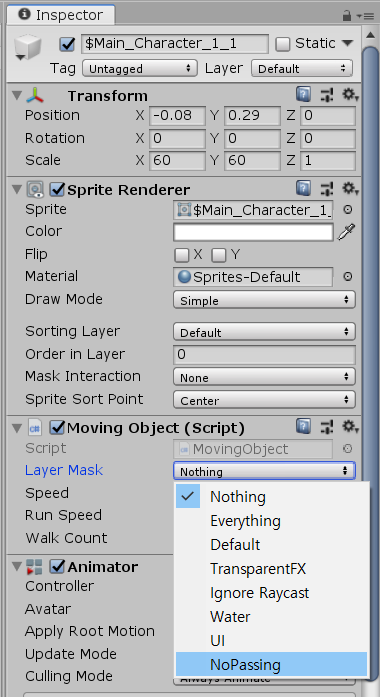Click the Animator component icon
Viewport: 380px width, 697px height.
34,567
